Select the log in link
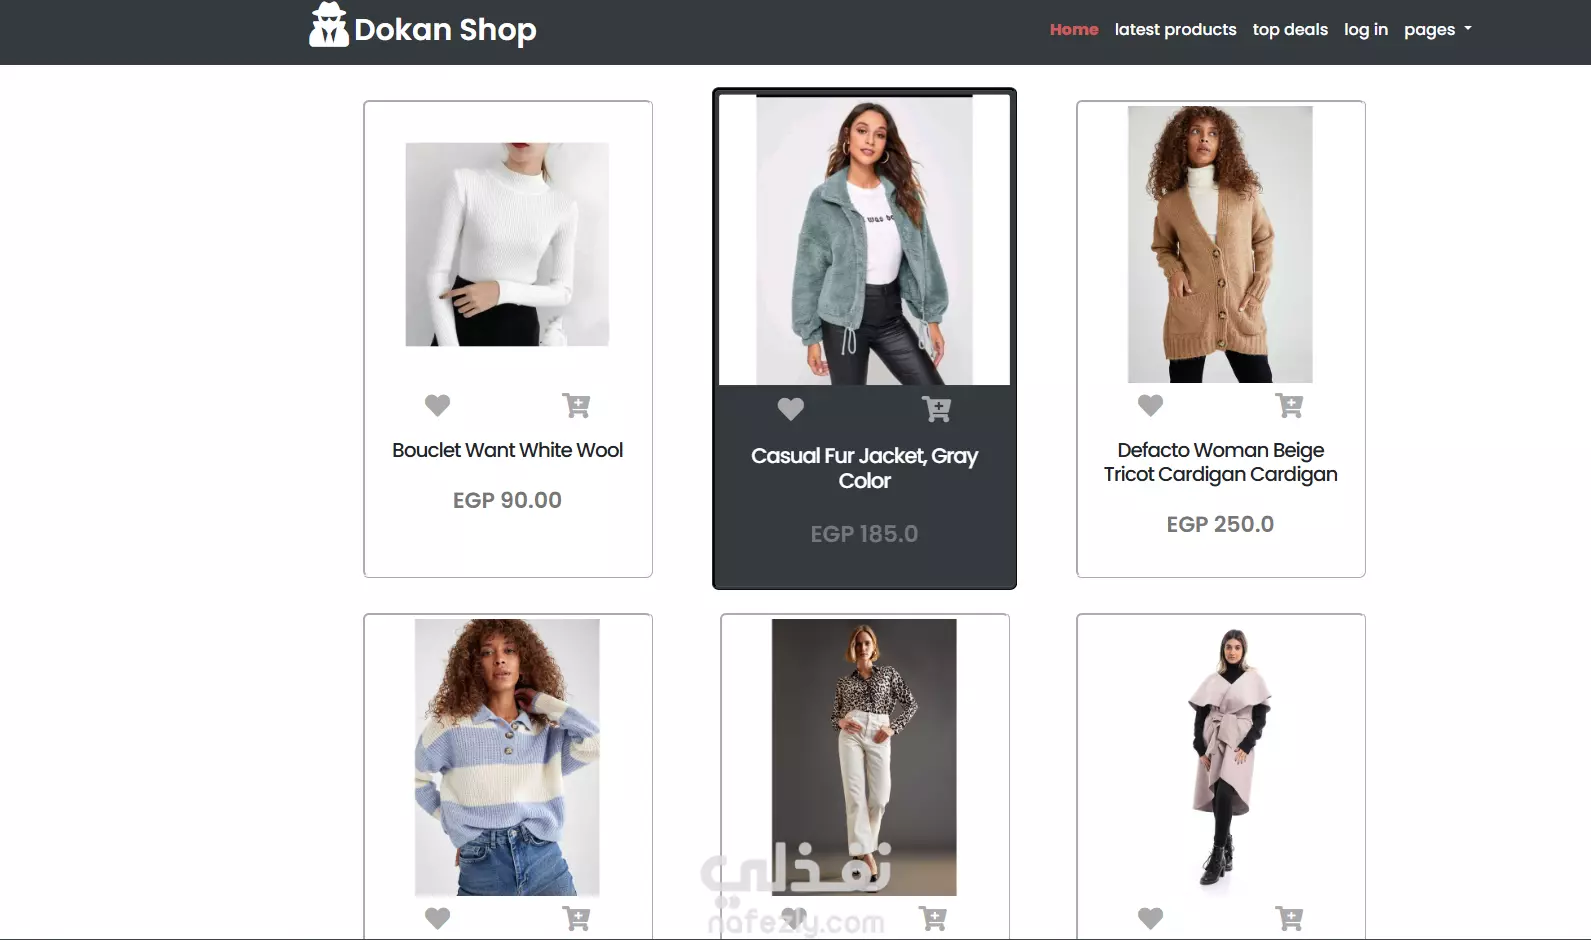The width and height of the screenshot is (1591, 940). click(1366, 30)
